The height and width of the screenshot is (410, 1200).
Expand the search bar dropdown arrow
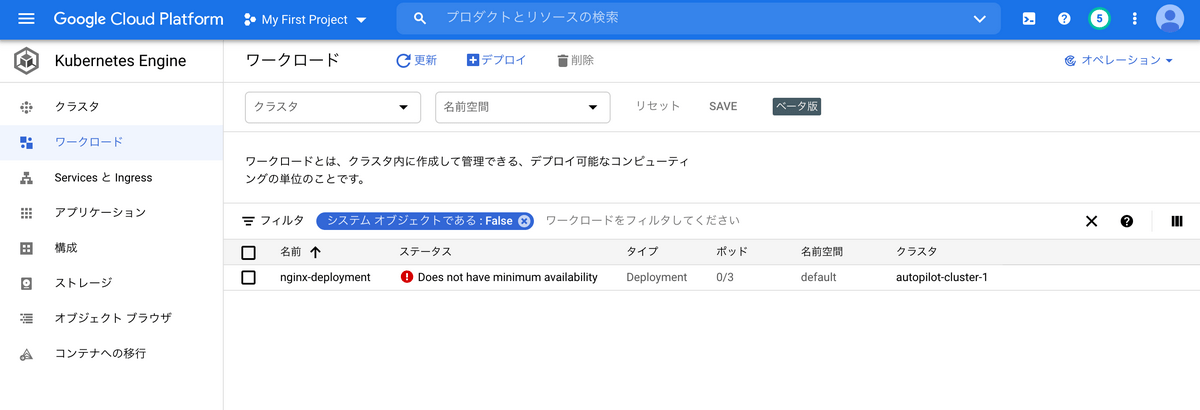point(979,19)
